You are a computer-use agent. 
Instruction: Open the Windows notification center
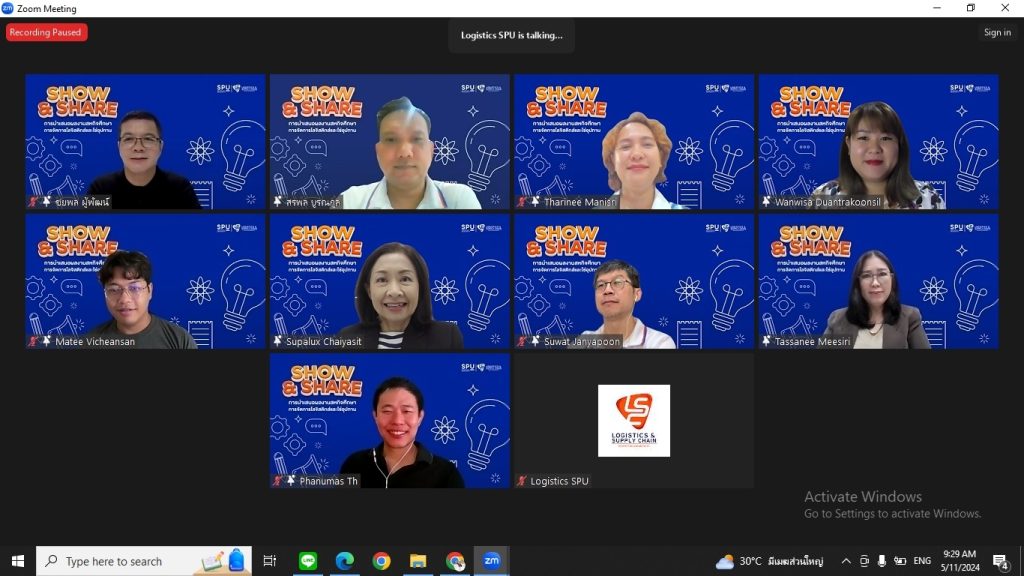click(1000, 561)
